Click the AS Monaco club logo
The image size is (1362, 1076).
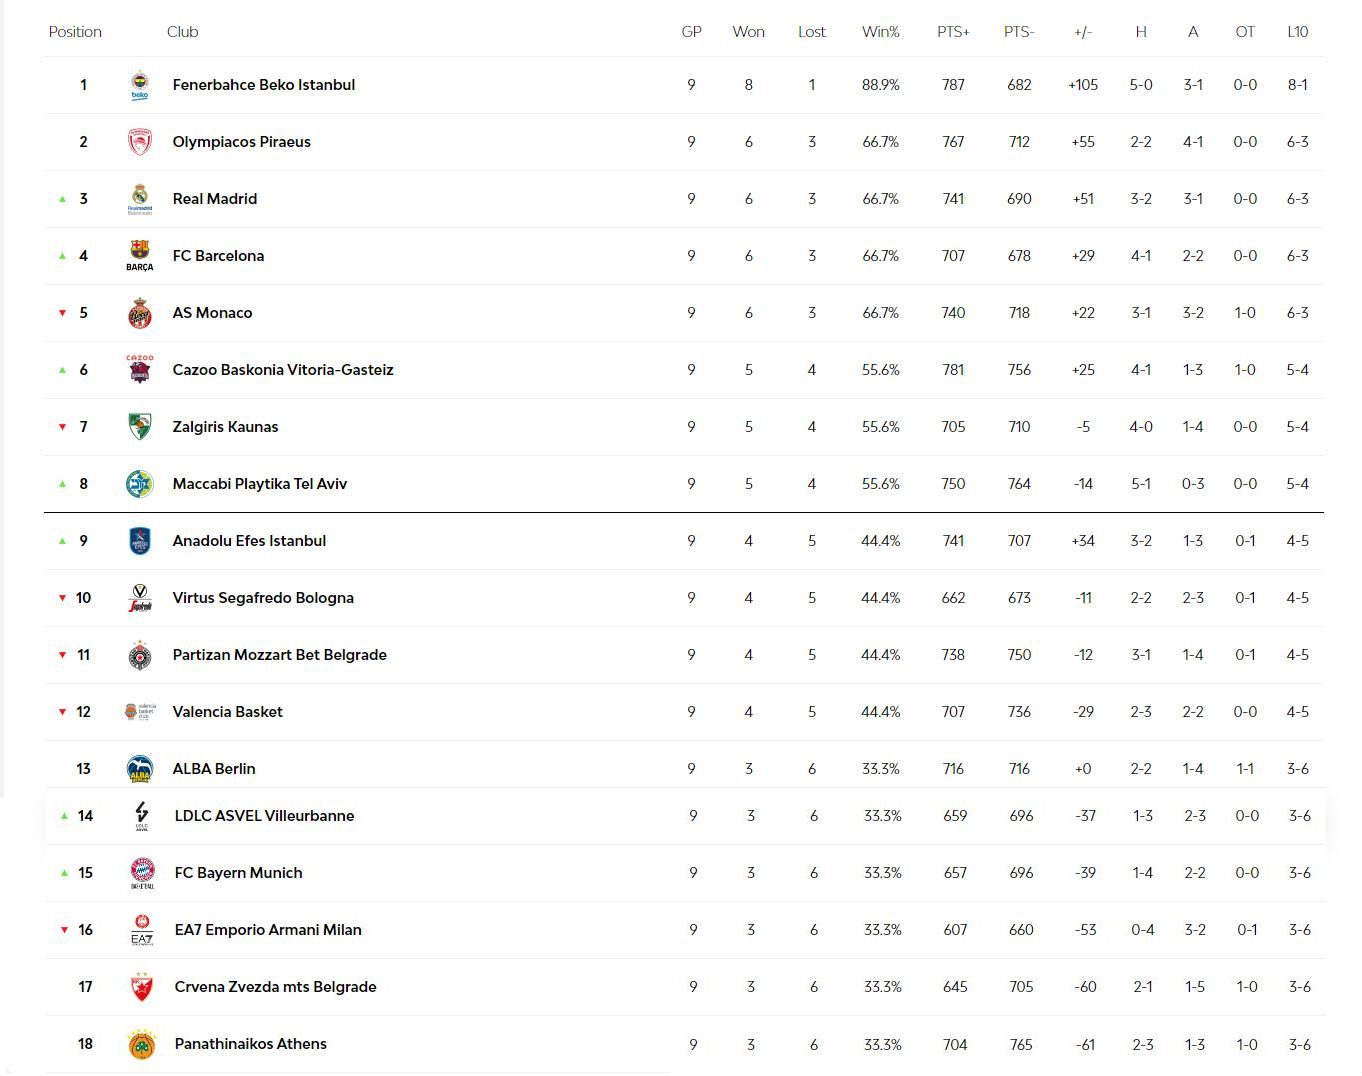tap(140, 313)
